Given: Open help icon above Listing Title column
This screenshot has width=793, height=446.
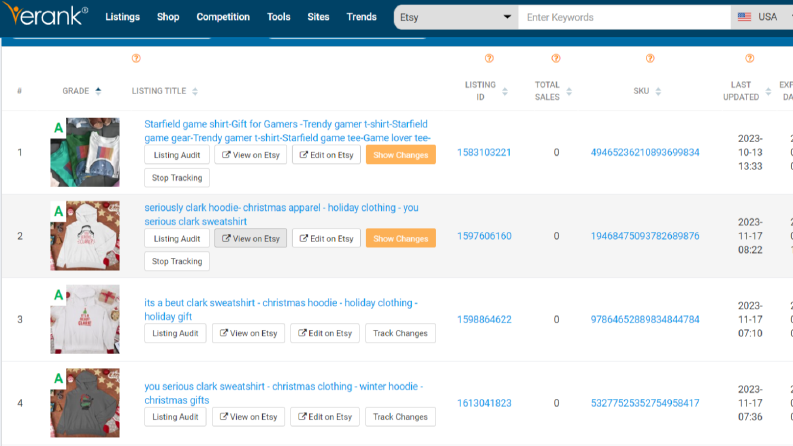Looking at the screenshot, I should [x=136, y=59].
